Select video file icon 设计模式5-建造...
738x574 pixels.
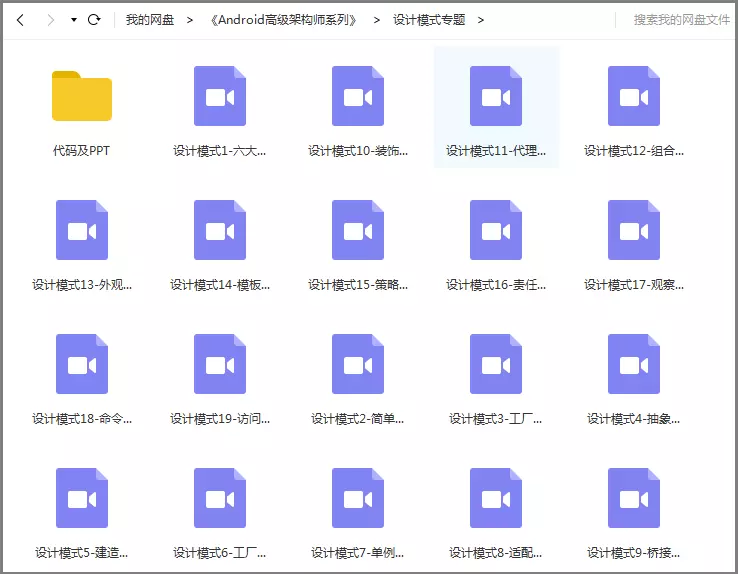(x=82, y=498)
